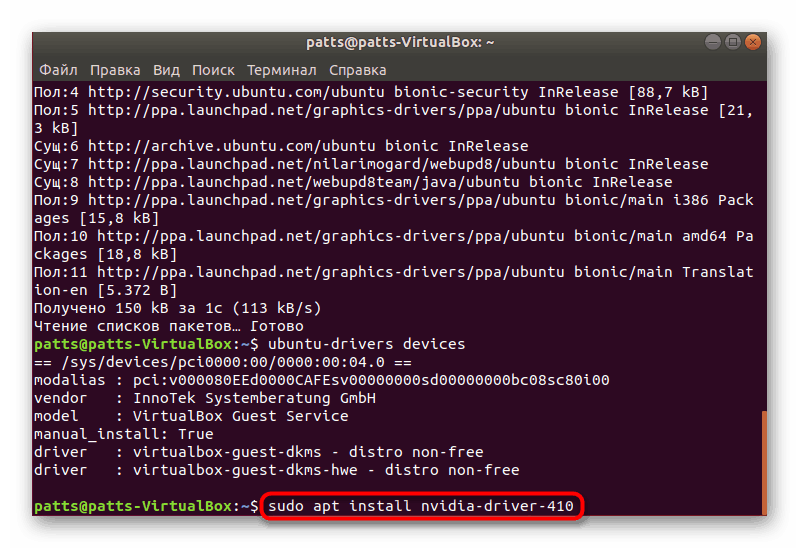Click the Сущ:6 archive.ubuntu.com line
The height and width of the screenshot is (548, 799).
(281, 146)
